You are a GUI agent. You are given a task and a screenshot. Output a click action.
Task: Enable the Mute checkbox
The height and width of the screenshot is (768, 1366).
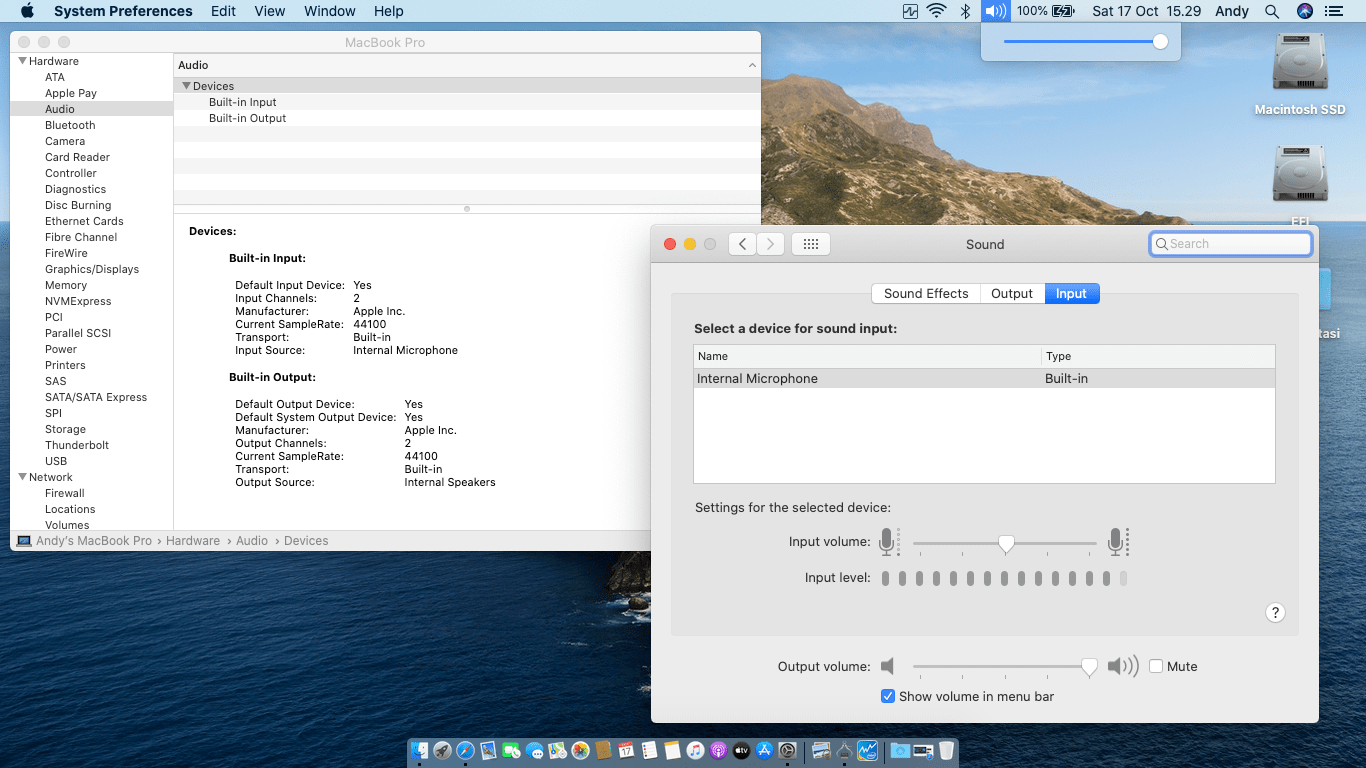[1156, 666]
